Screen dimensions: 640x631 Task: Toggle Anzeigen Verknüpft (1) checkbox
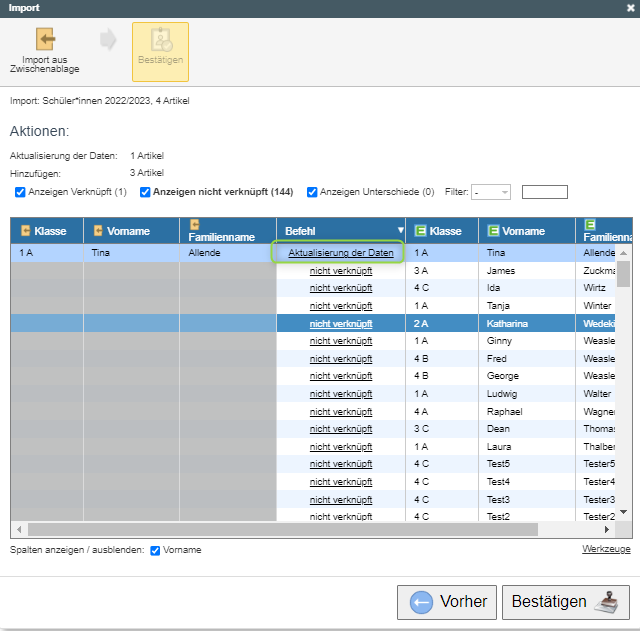pyautogui.click(x=20, y=192)
